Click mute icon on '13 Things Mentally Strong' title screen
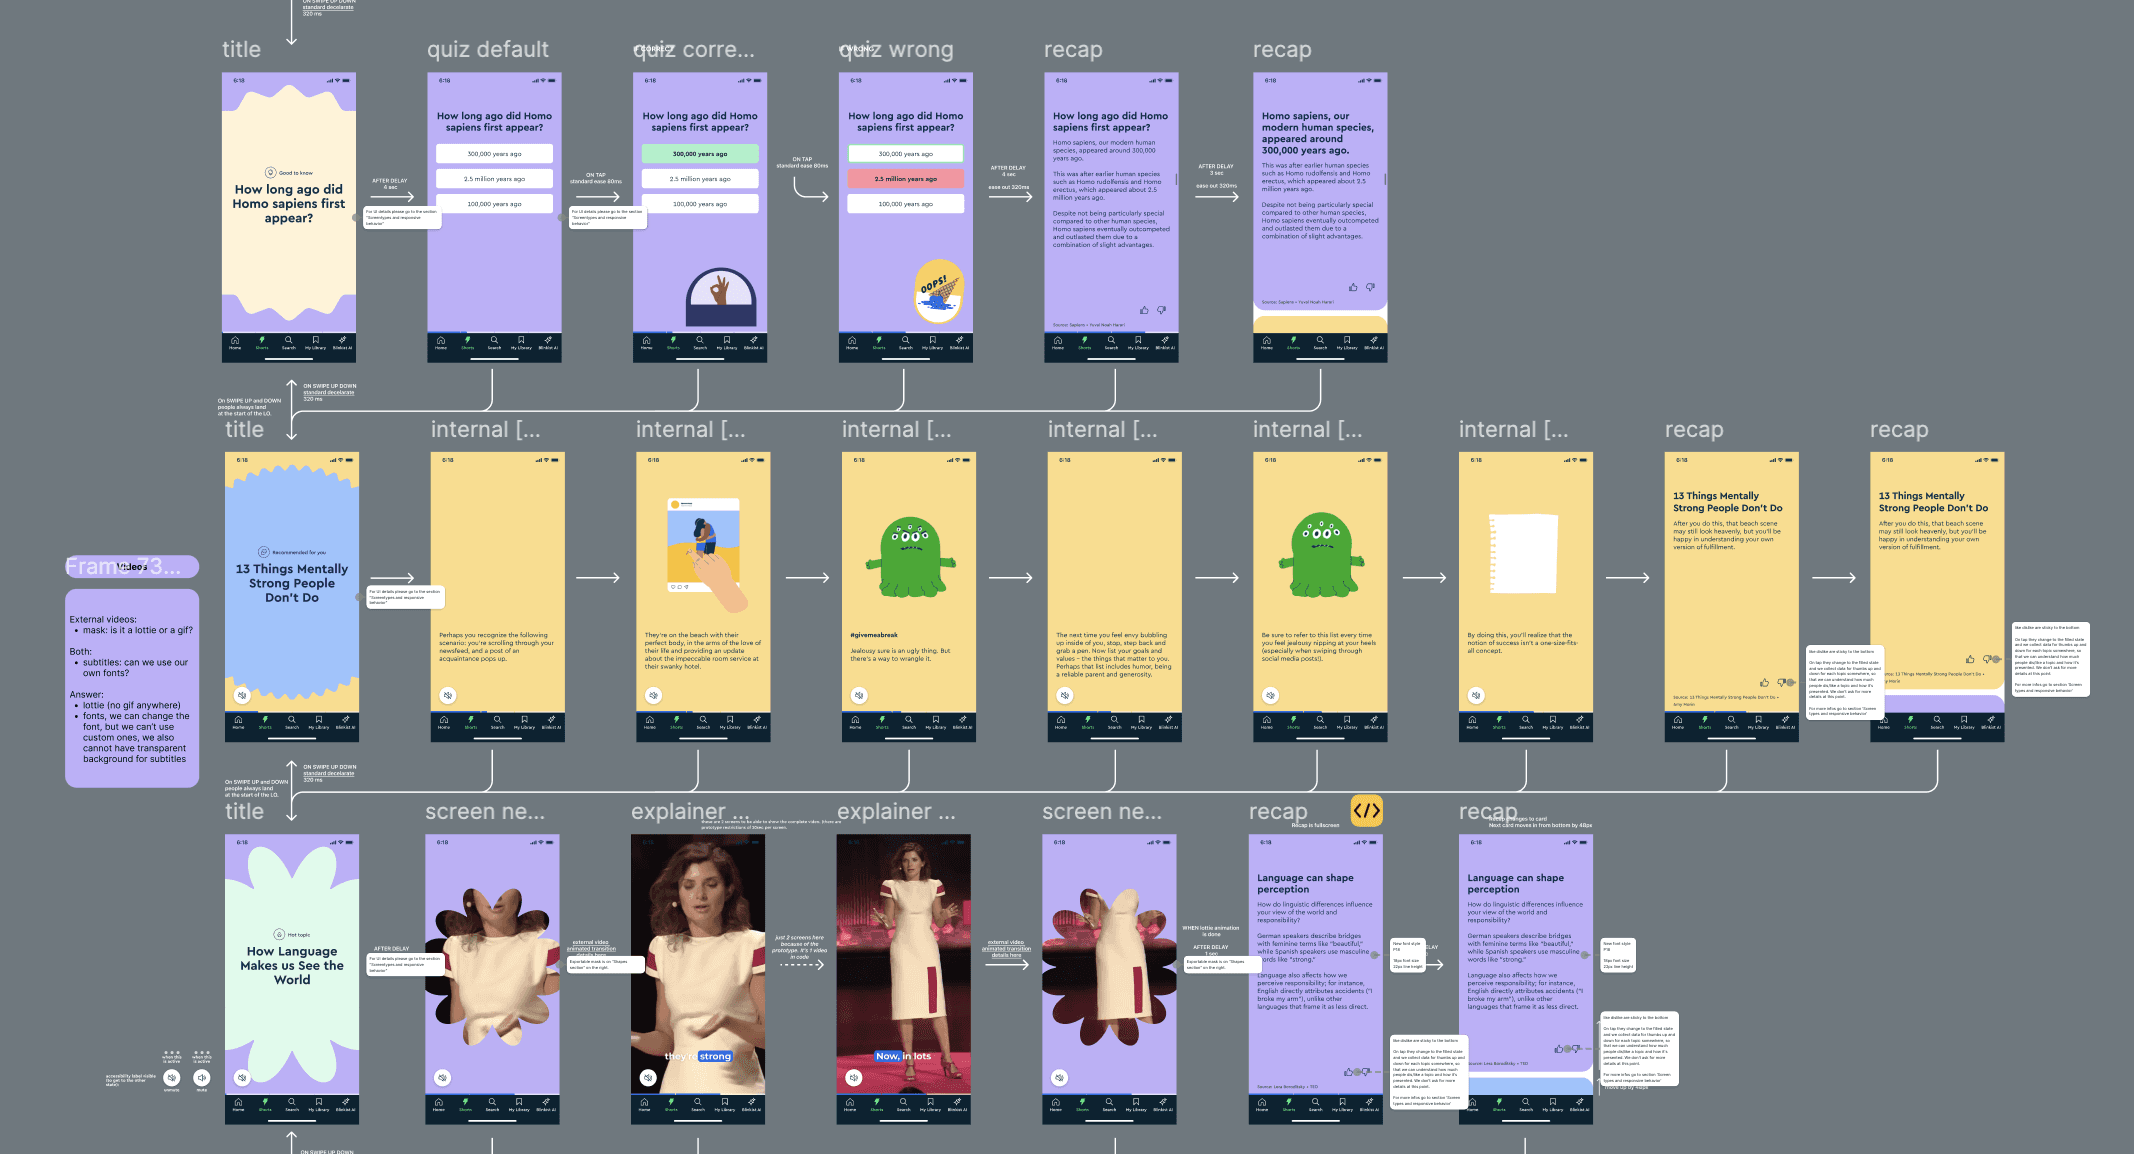 coord(242,695)
